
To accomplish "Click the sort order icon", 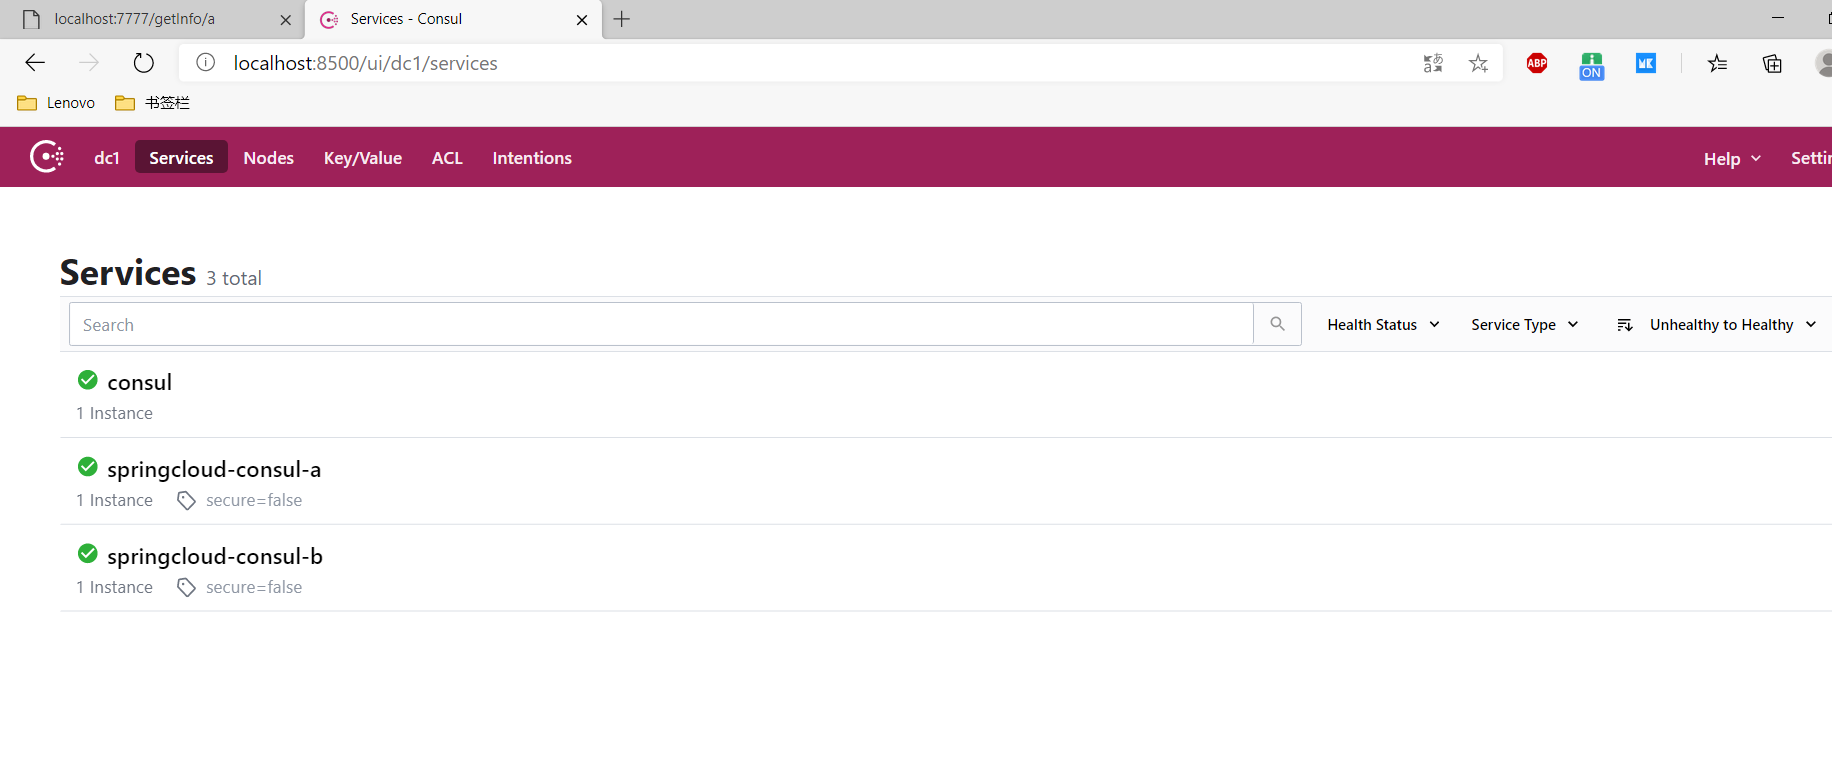I will 1625,325.
